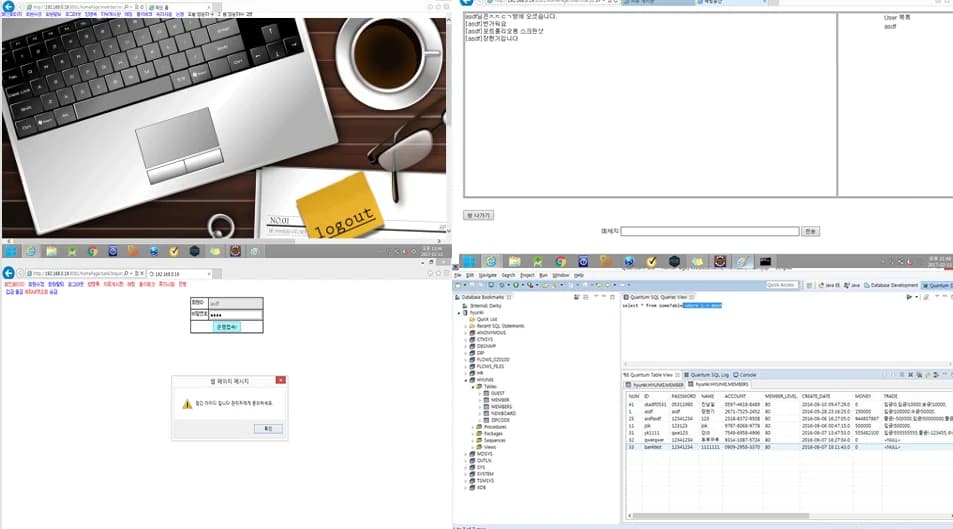Screen dimensions: 953x529
Task: Click the PASSWORD column header in the table view
Action: [x=683, y=396]
